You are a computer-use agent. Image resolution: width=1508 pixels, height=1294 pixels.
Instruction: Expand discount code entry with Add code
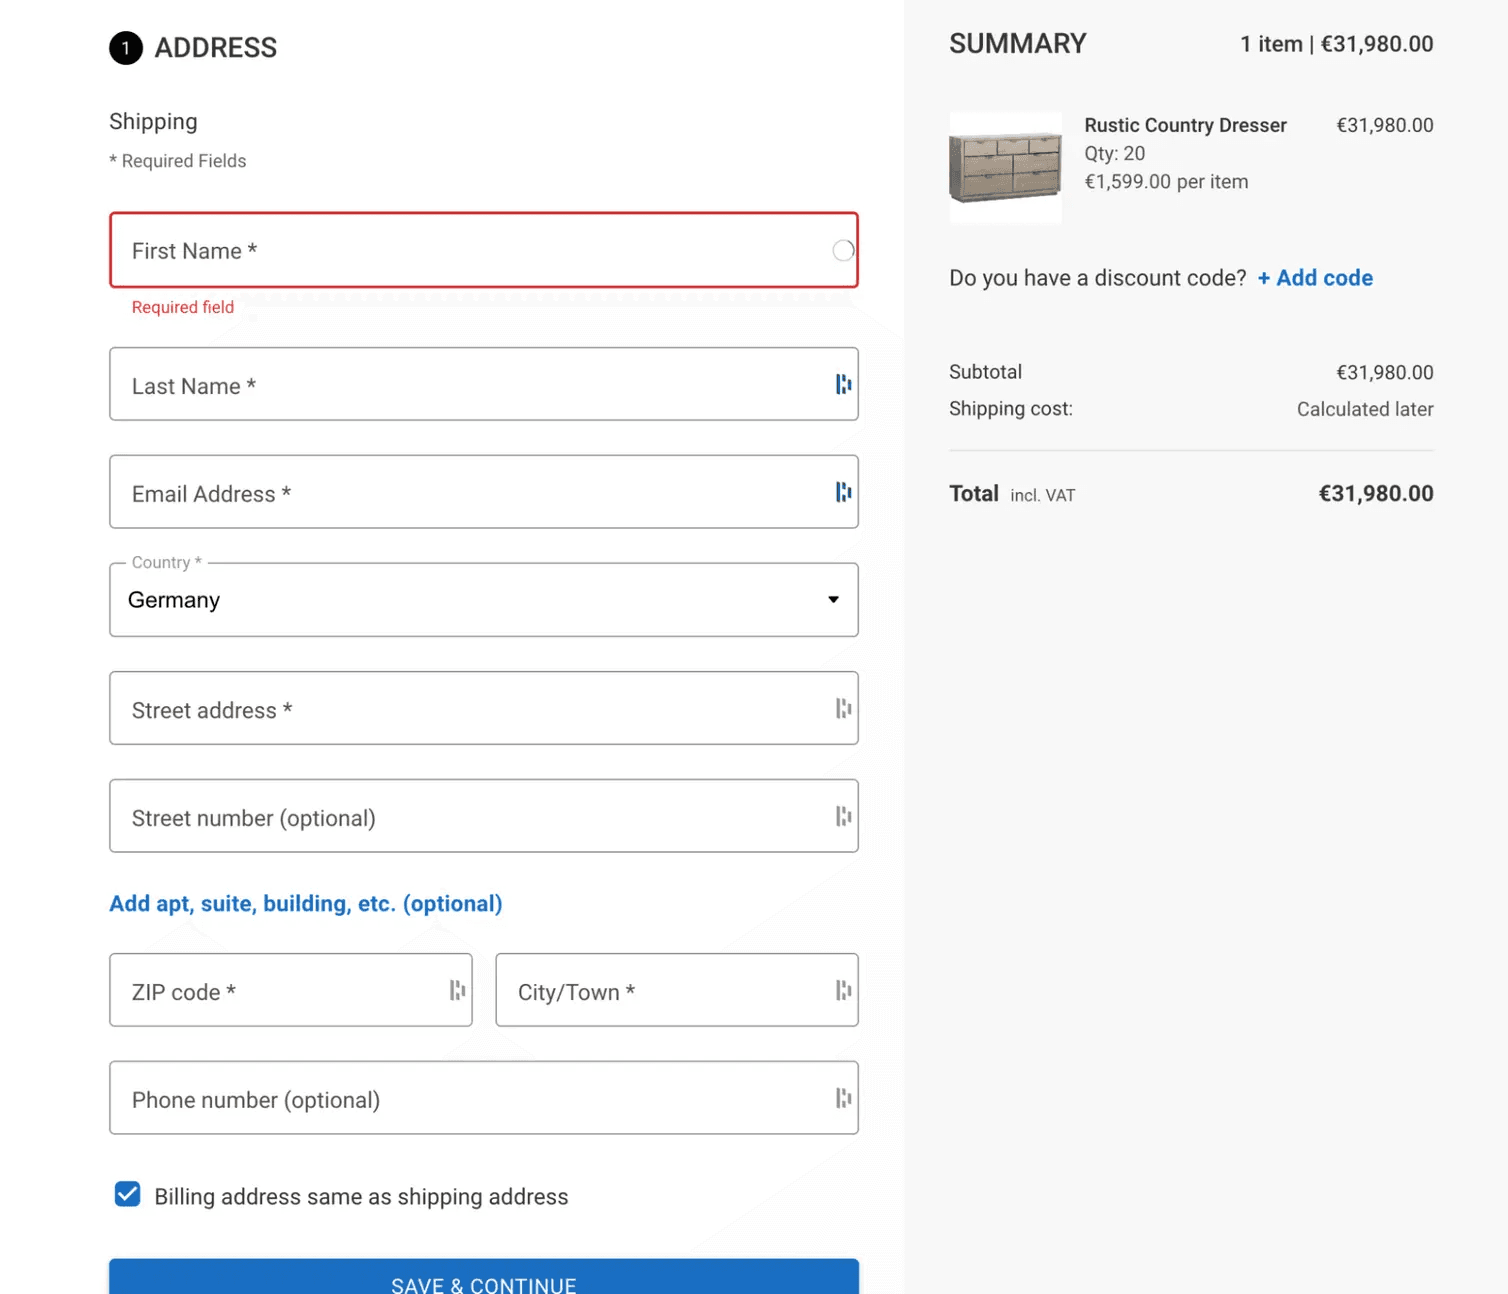1314,278
